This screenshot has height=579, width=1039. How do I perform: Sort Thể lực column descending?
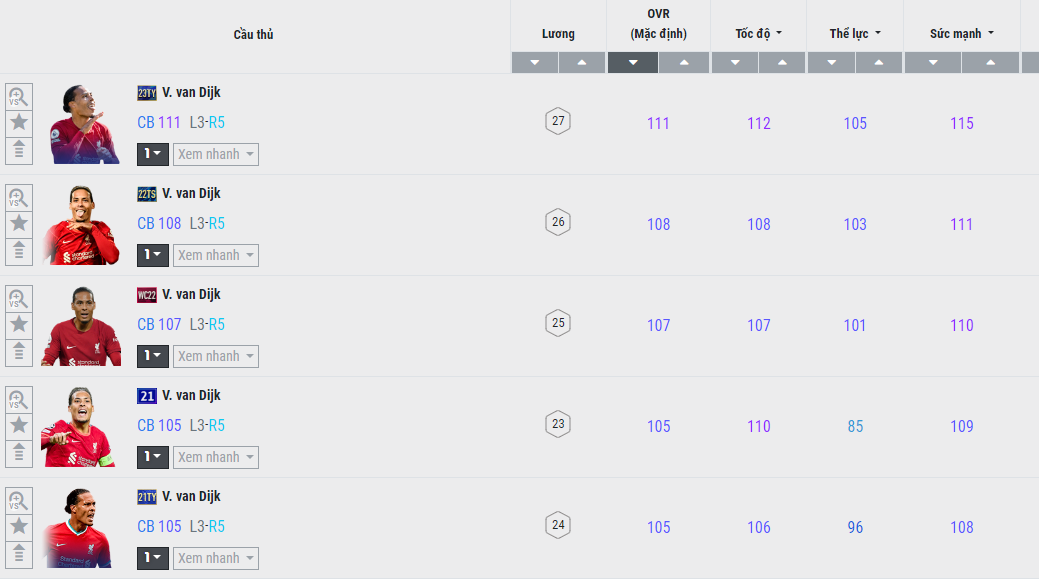coord(832,62)
